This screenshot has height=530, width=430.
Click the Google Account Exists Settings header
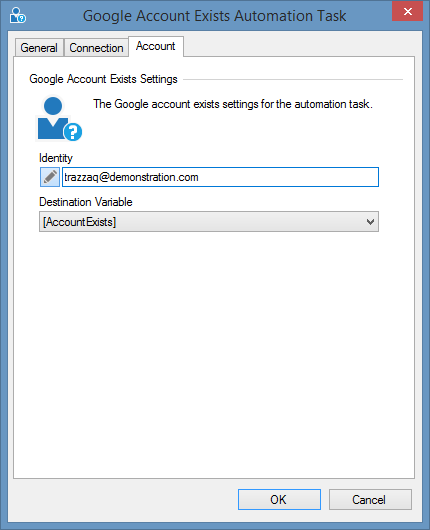(103, 79)
